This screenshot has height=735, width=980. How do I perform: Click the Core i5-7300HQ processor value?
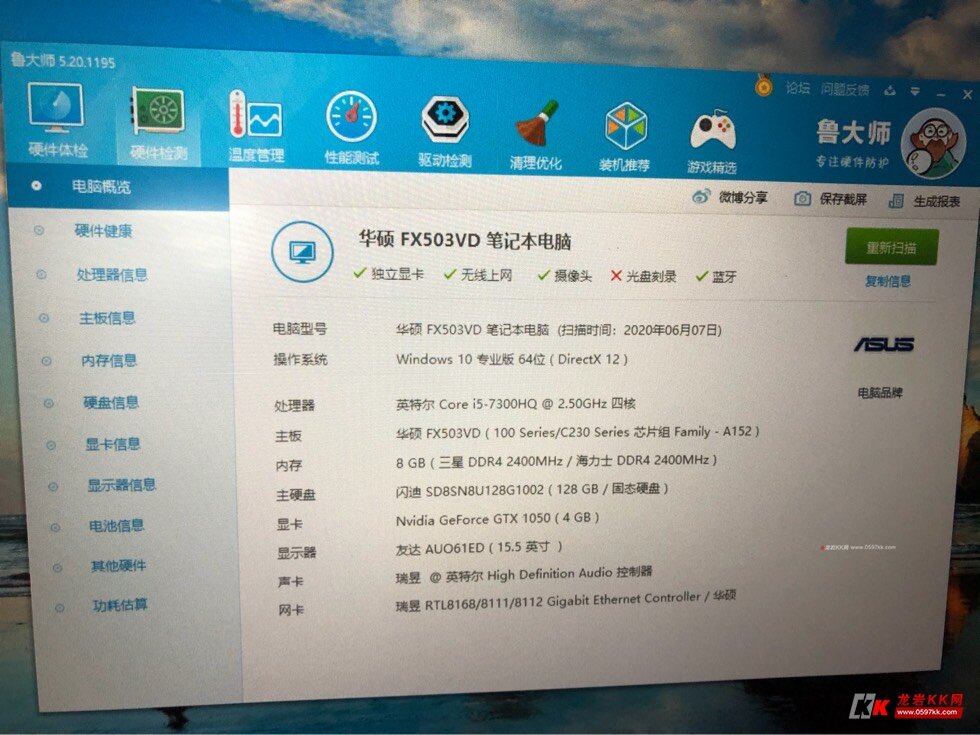[516, 404]
